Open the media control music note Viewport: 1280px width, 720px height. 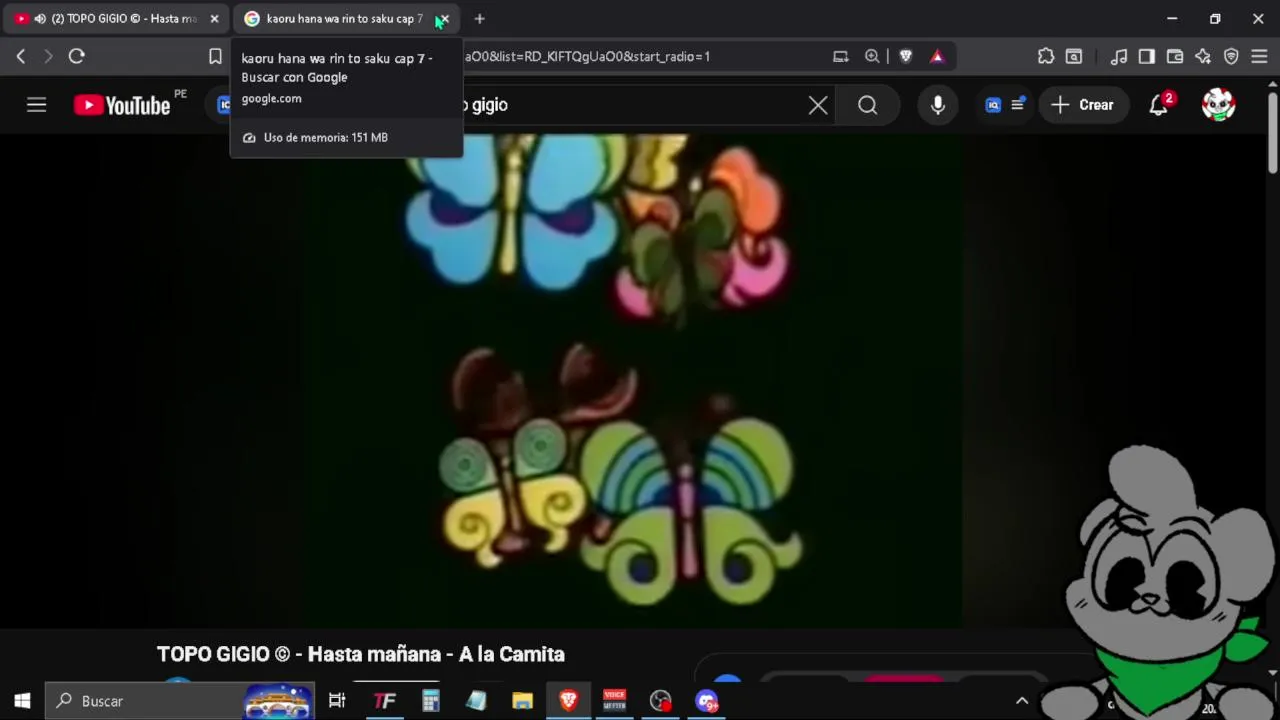point(1120,56)
